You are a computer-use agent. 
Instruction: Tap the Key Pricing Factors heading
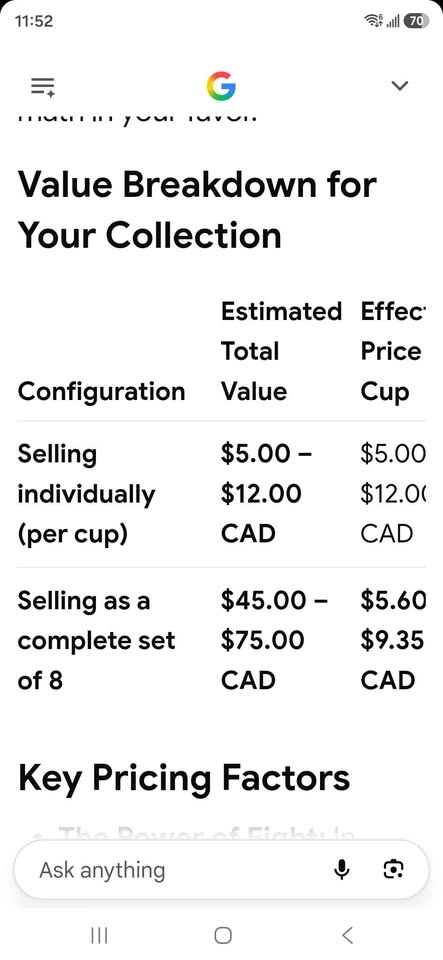[184, 777]
